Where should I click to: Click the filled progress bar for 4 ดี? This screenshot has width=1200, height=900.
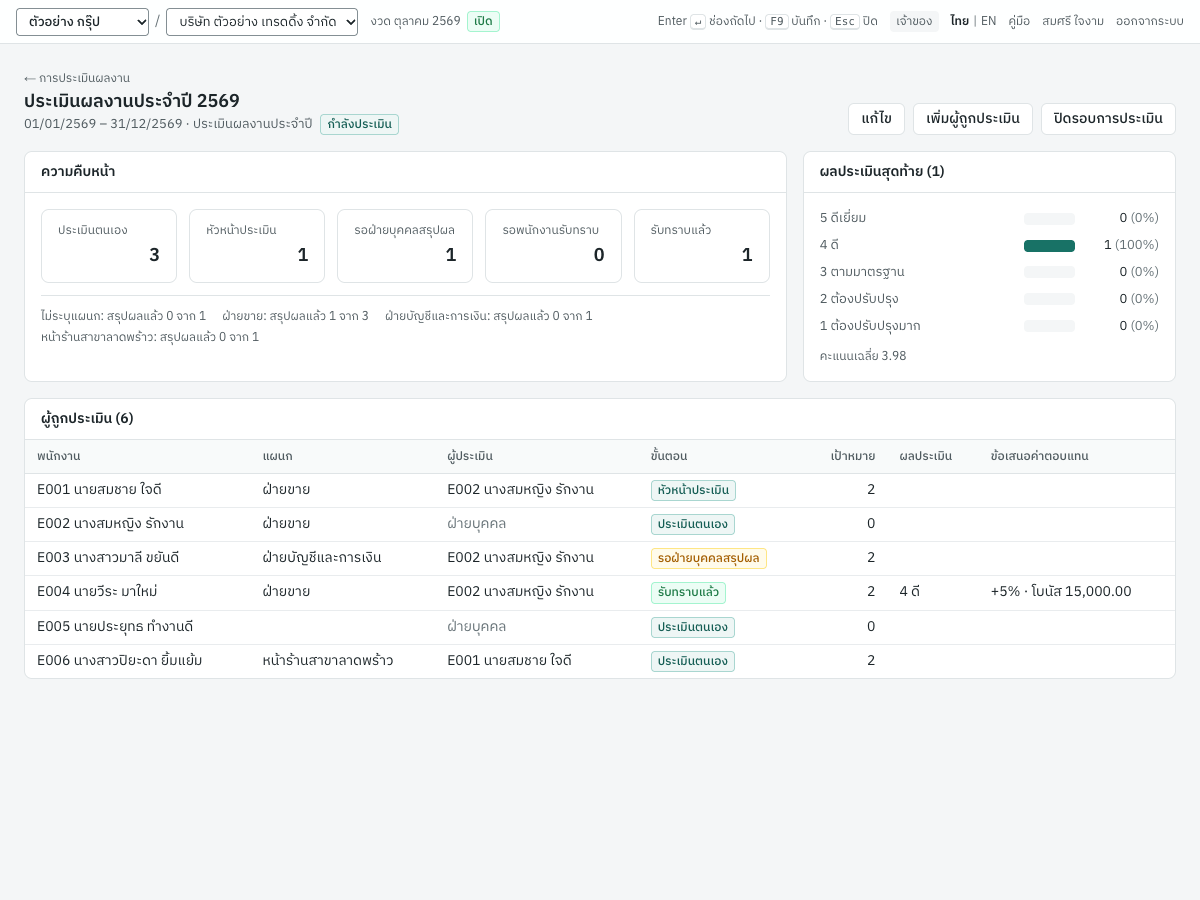1049,246
